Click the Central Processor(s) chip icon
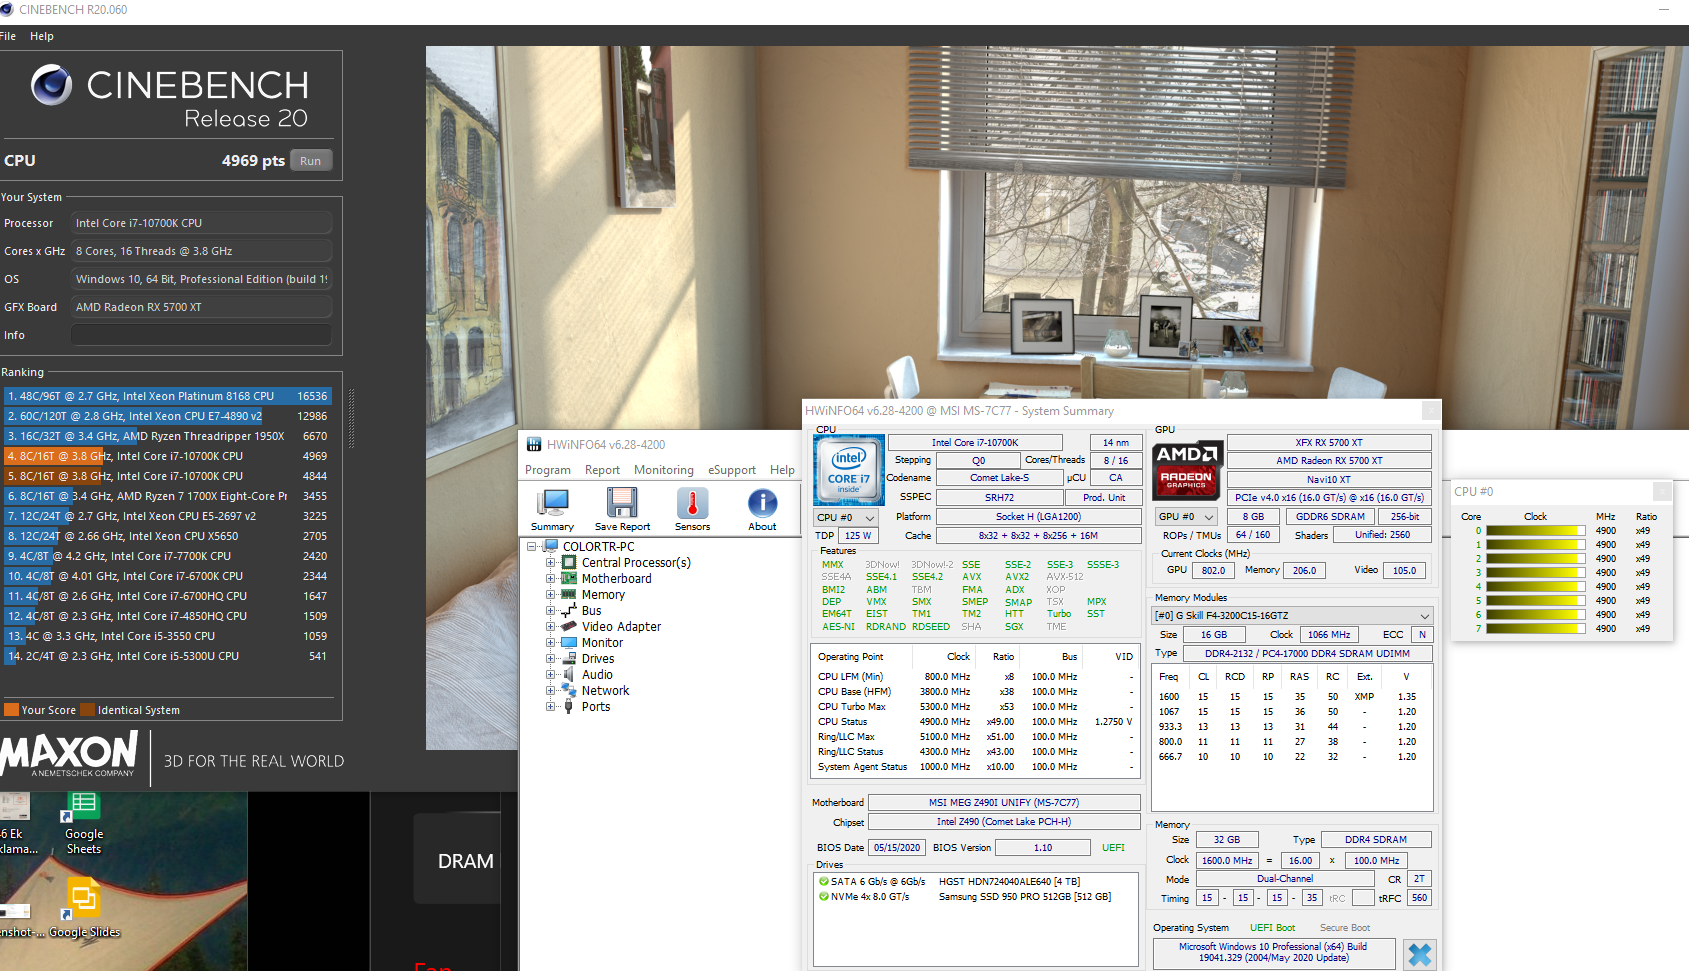The width and height of the screenshot is (1689, 971). (x=569, y=562)
